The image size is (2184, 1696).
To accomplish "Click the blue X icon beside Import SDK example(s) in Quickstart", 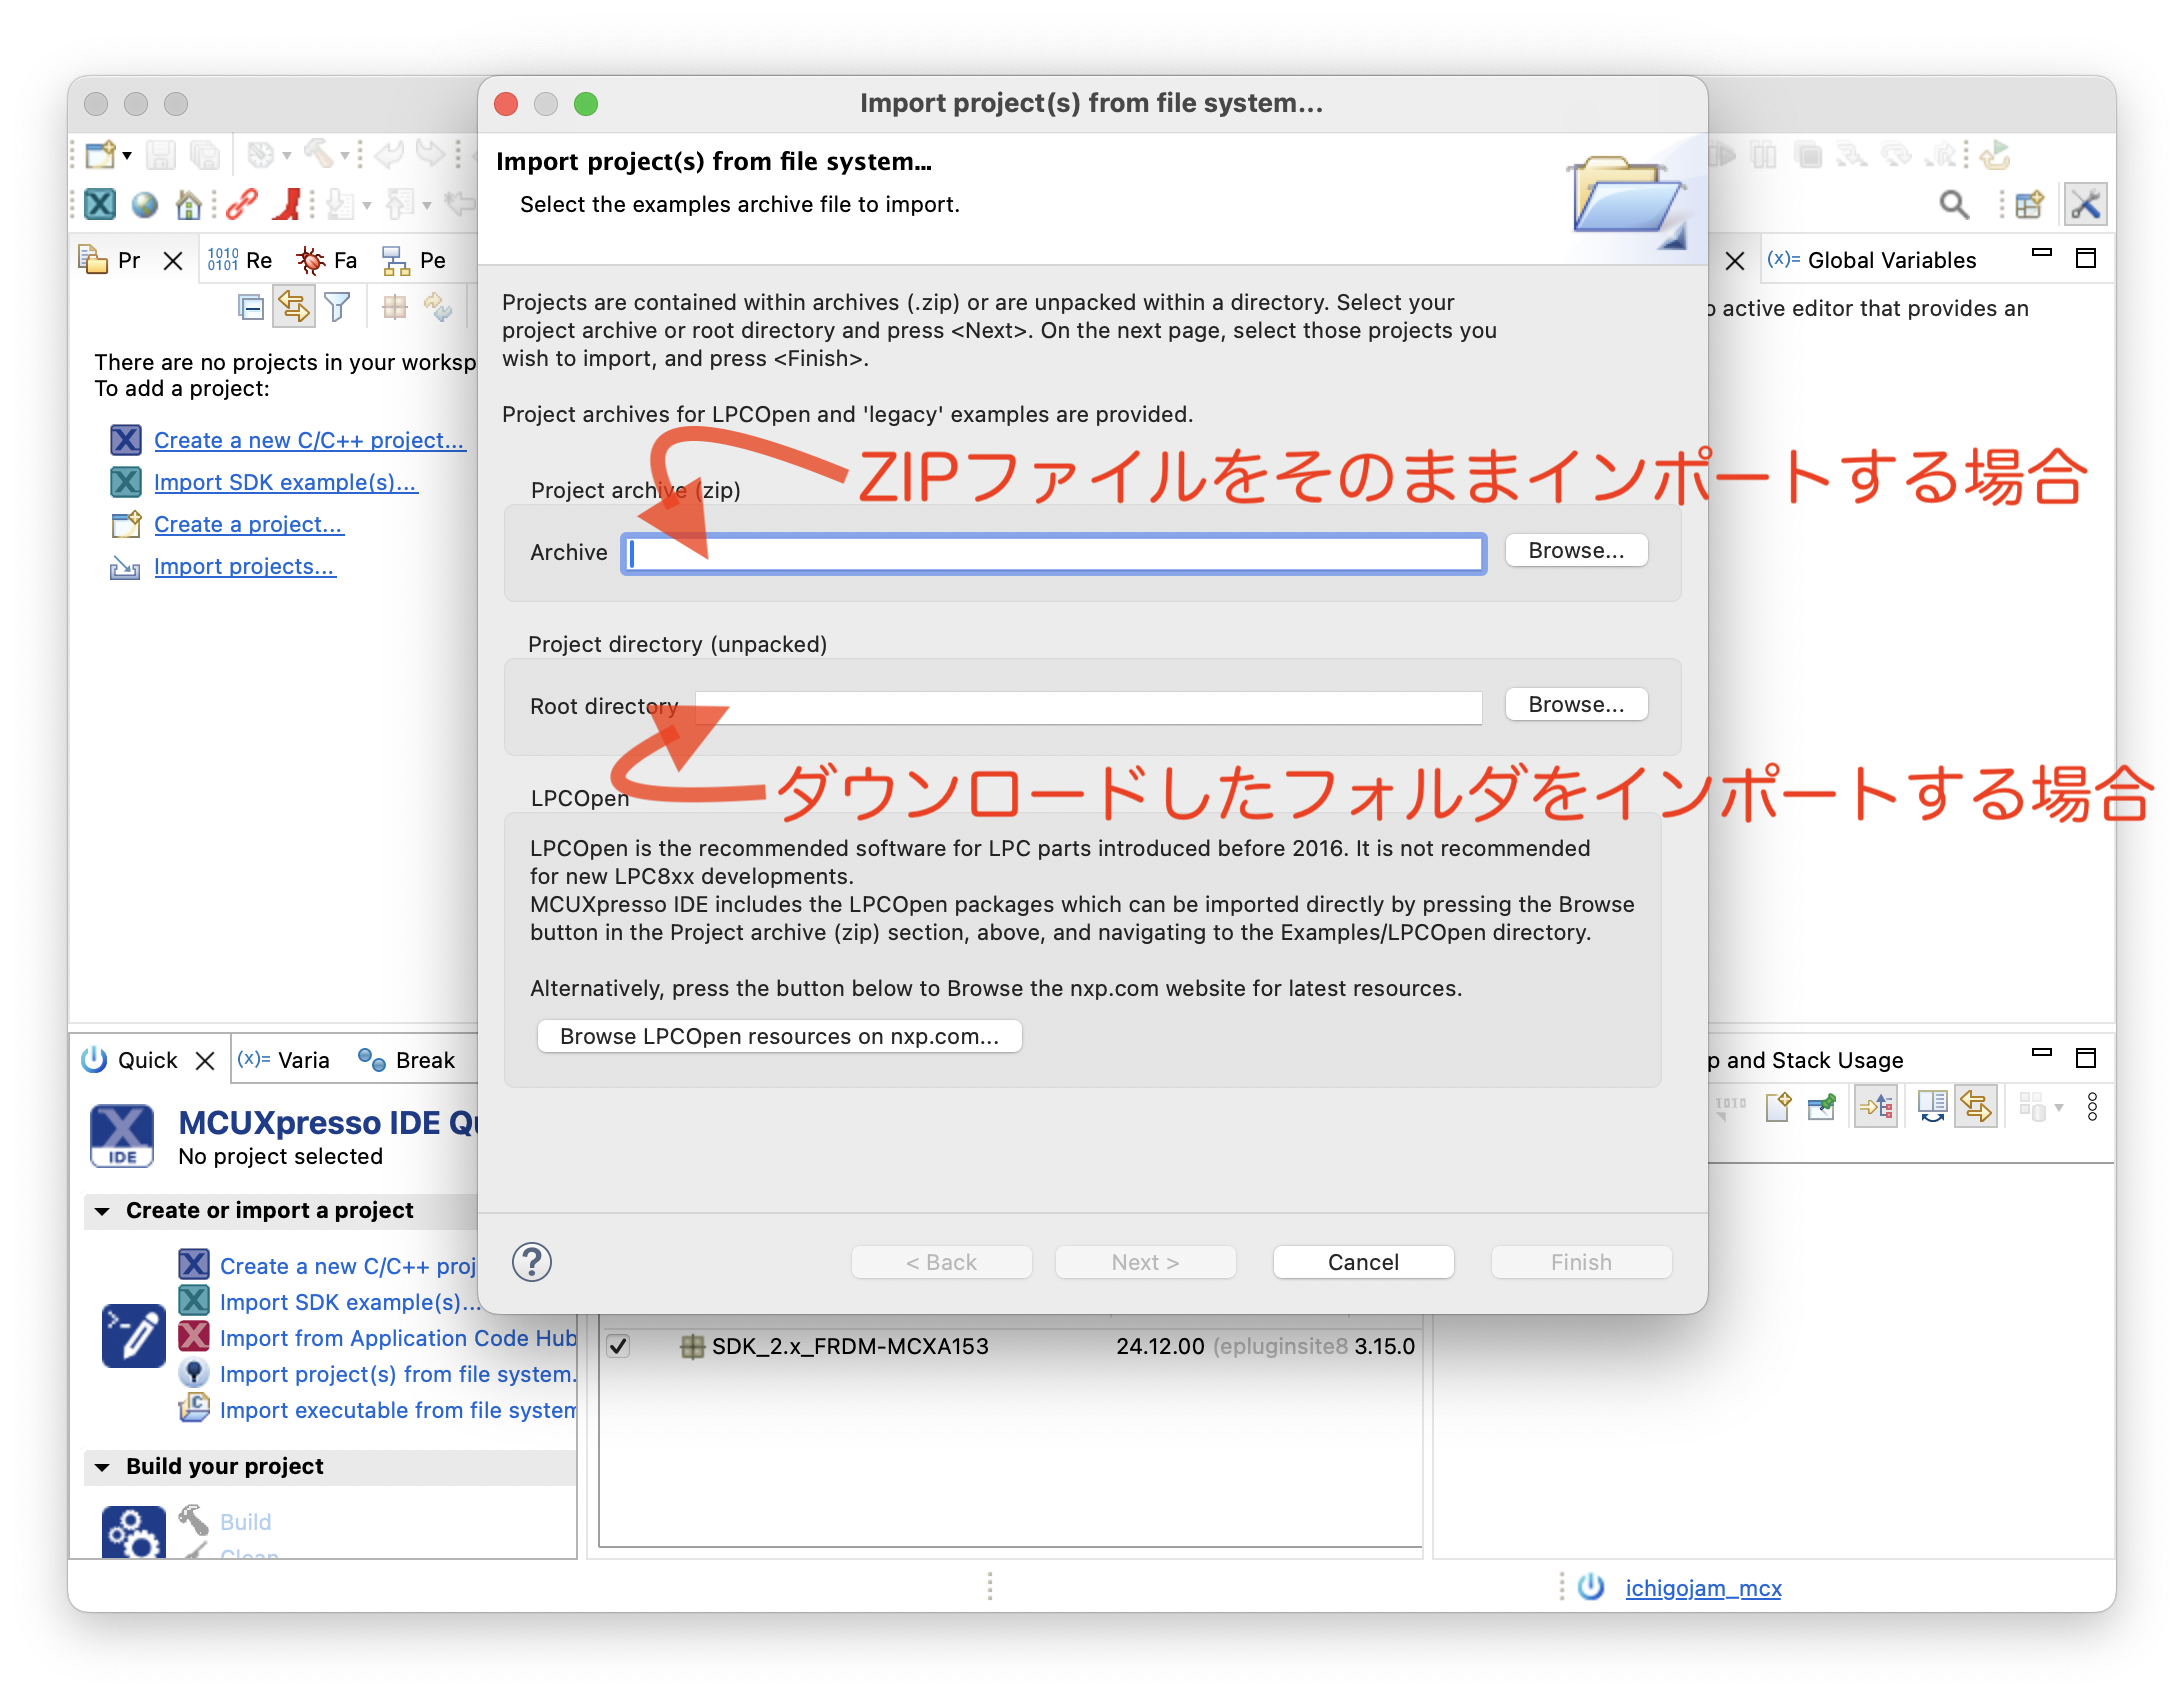I will coord(194,1301).
